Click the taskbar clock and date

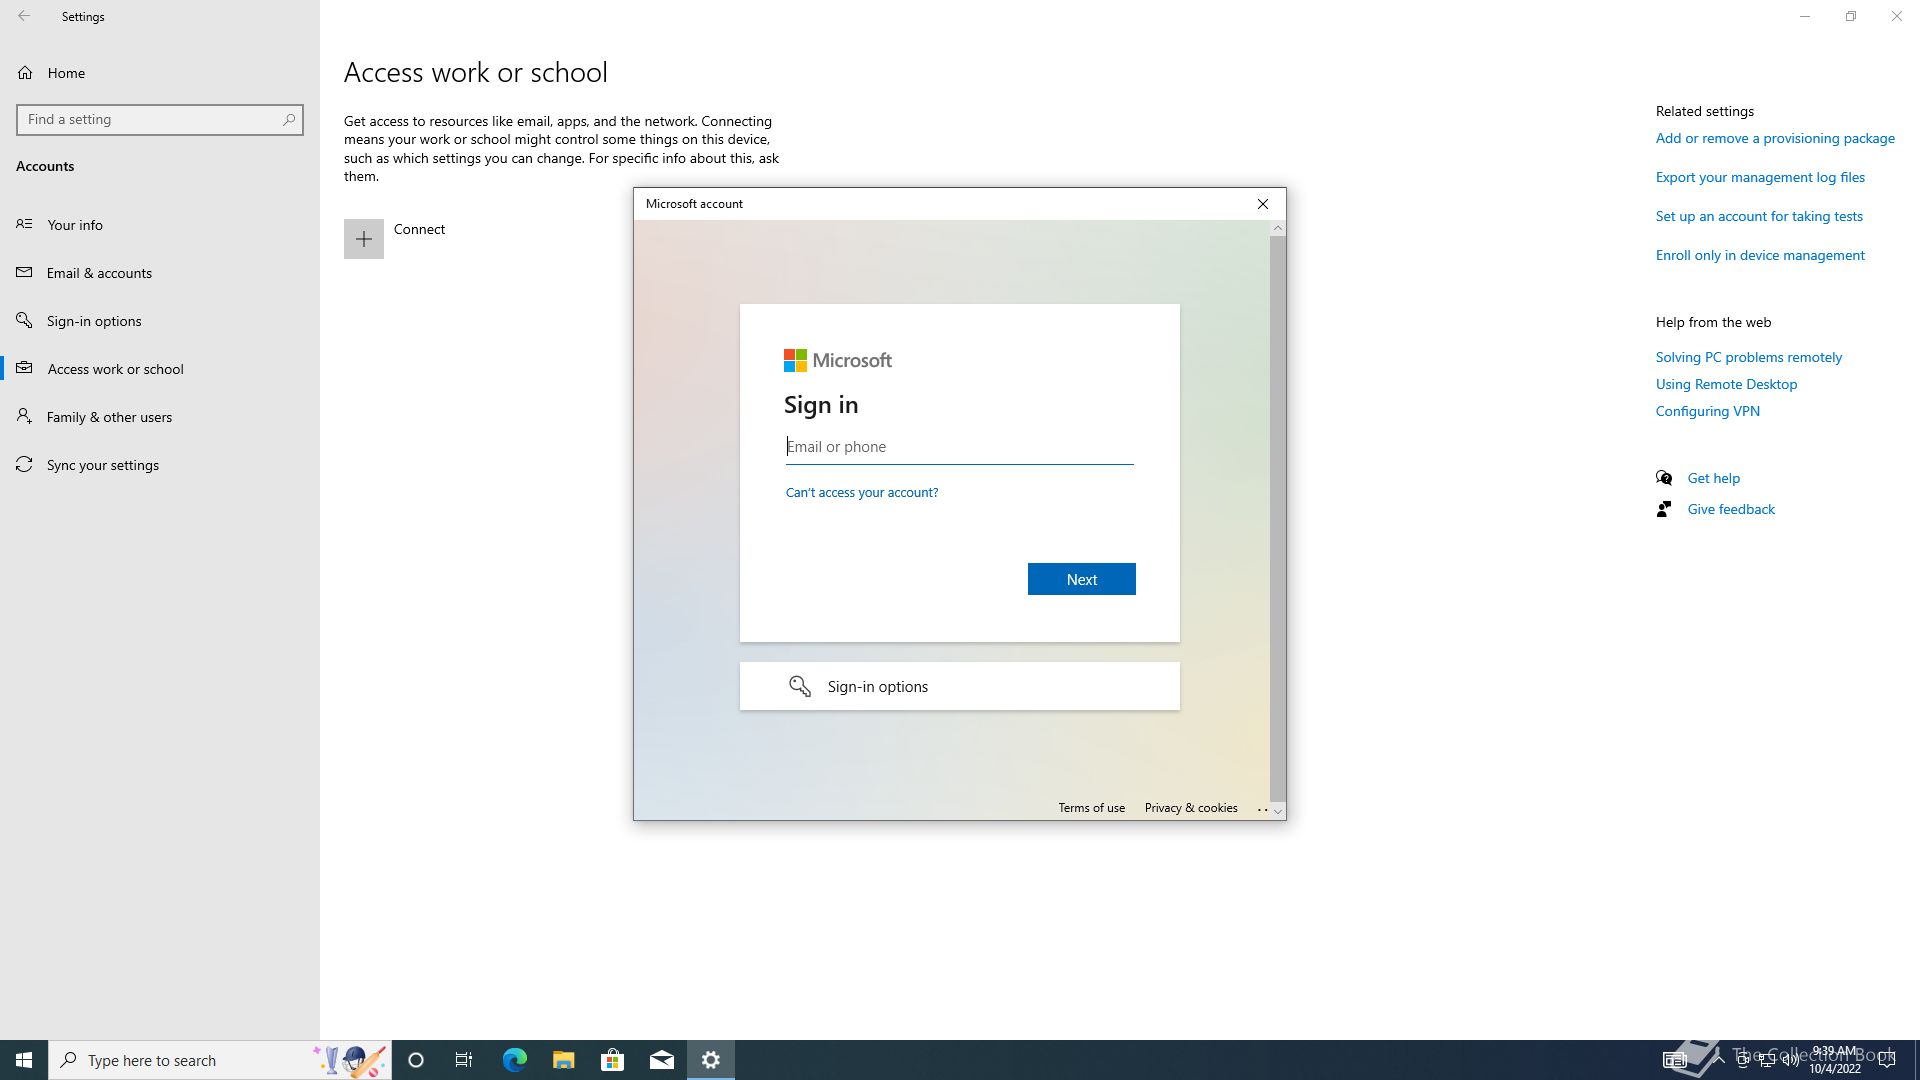[1835, 1060]
